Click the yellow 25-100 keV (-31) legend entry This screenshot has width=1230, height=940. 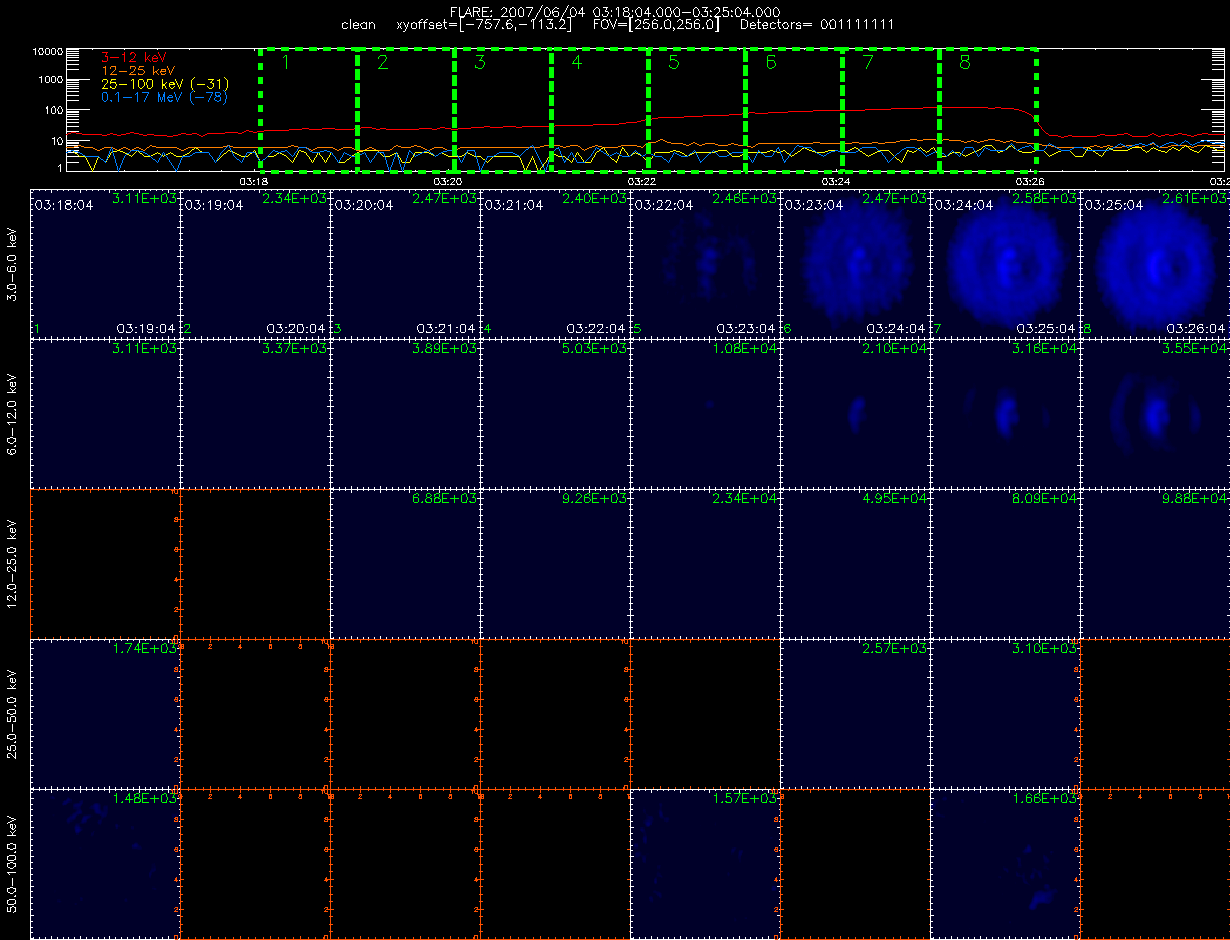point(164,84)
